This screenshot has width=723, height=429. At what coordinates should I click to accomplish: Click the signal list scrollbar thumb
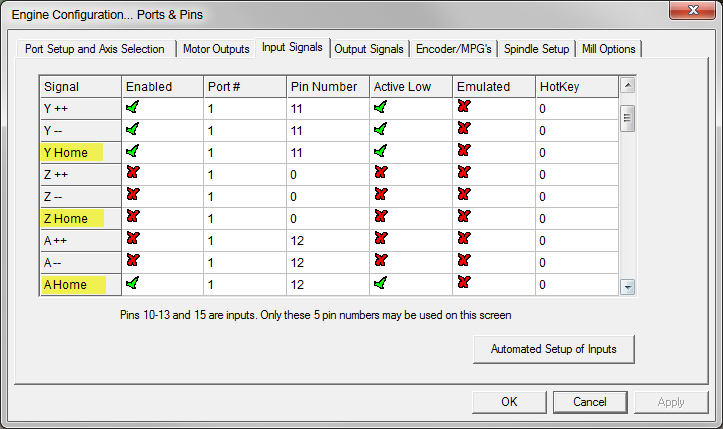(628, 119)
